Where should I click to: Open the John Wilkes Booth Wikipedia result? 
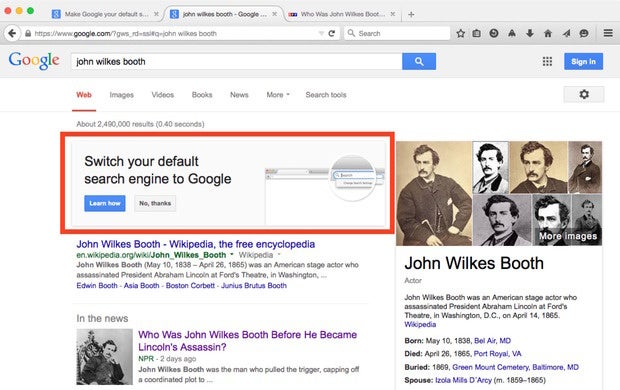tap(196, 244)
